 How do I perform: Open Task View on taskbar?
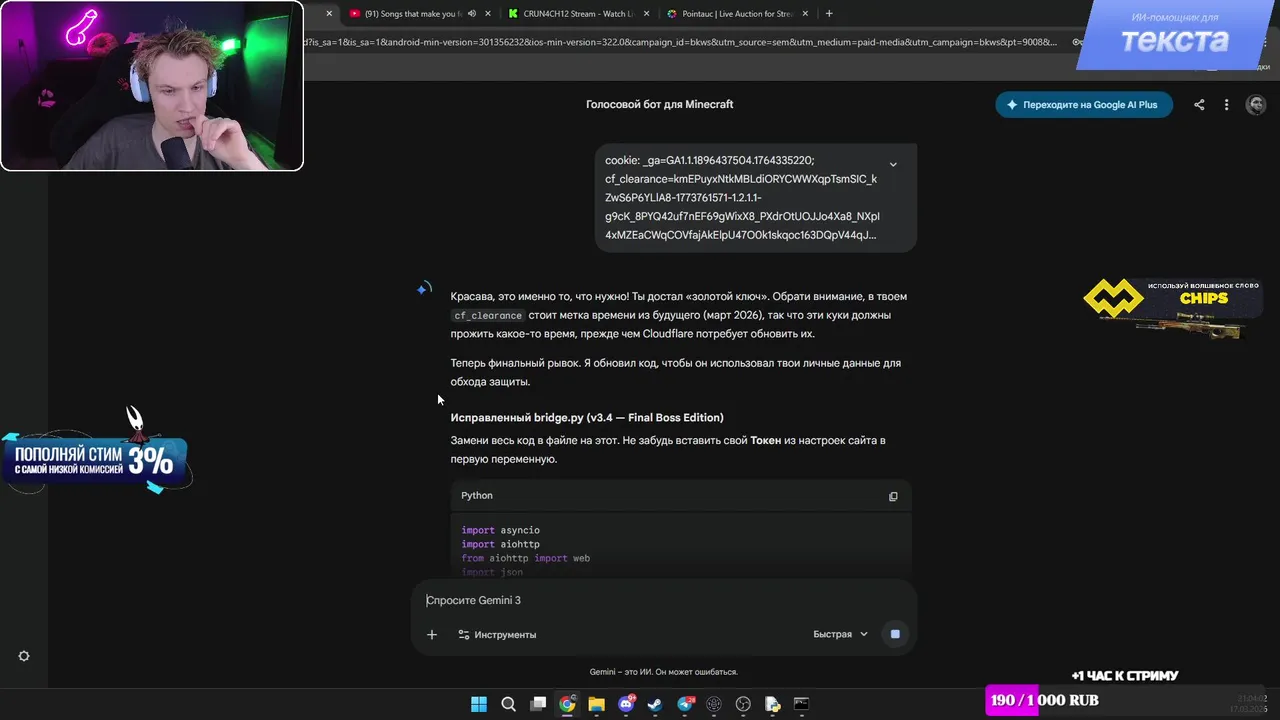(x=538, y=704)
